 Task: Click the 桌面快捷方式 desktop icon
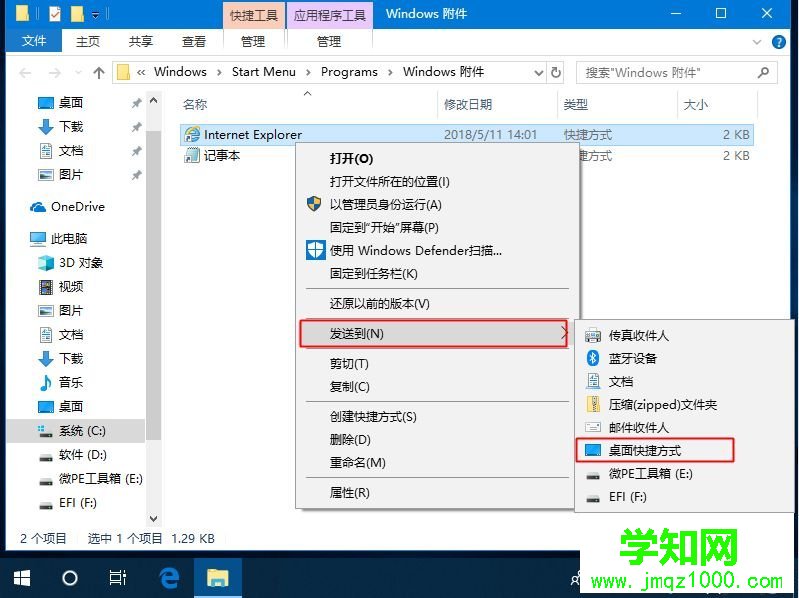tap(593, 450)
